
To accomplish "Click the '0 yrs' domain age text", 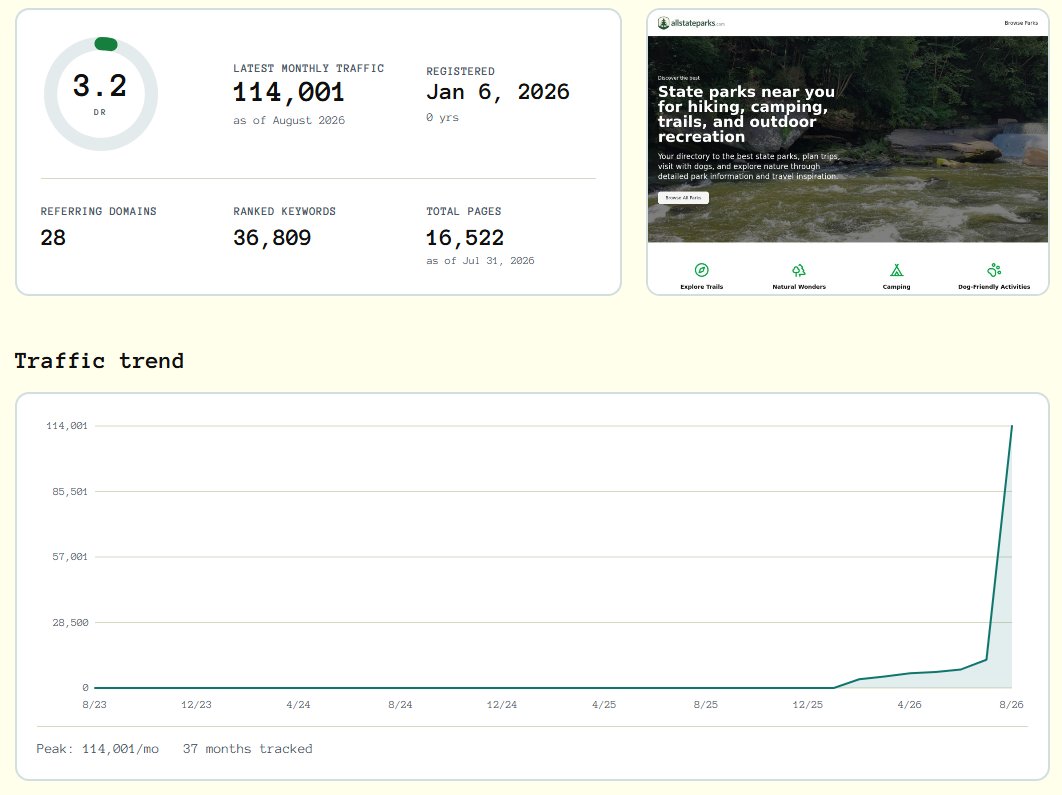I will [x=442, y=117].
